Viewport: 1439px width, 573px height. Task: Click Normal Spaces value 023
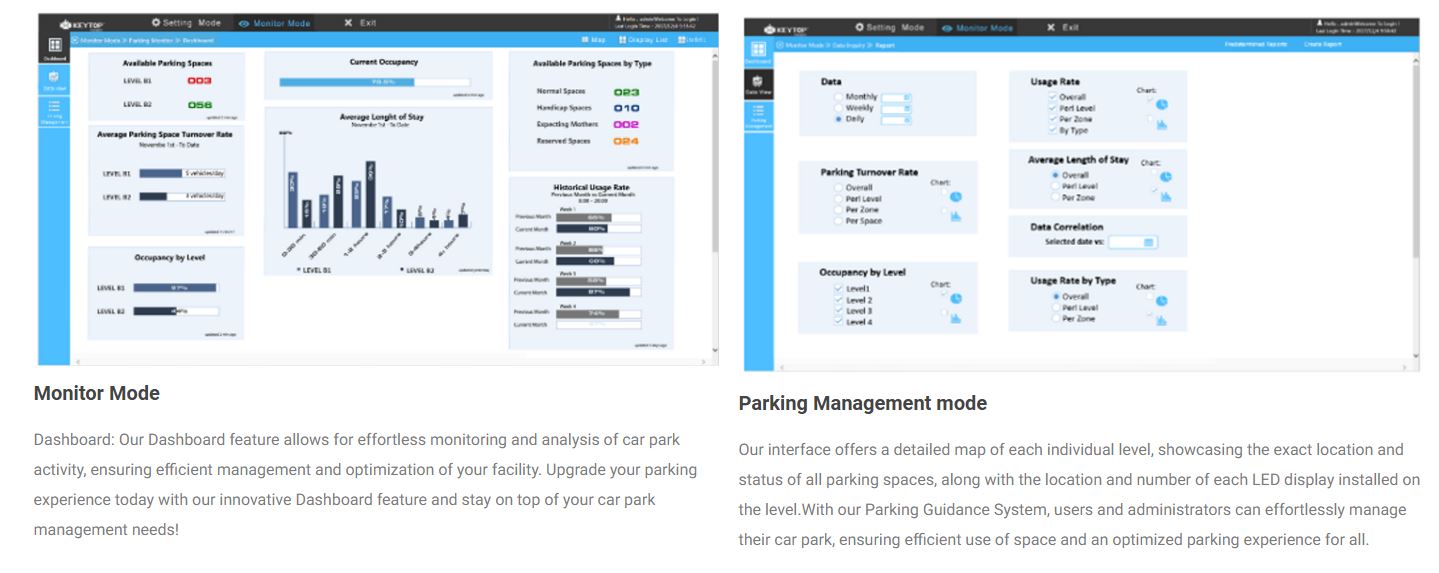pos(626,92)
